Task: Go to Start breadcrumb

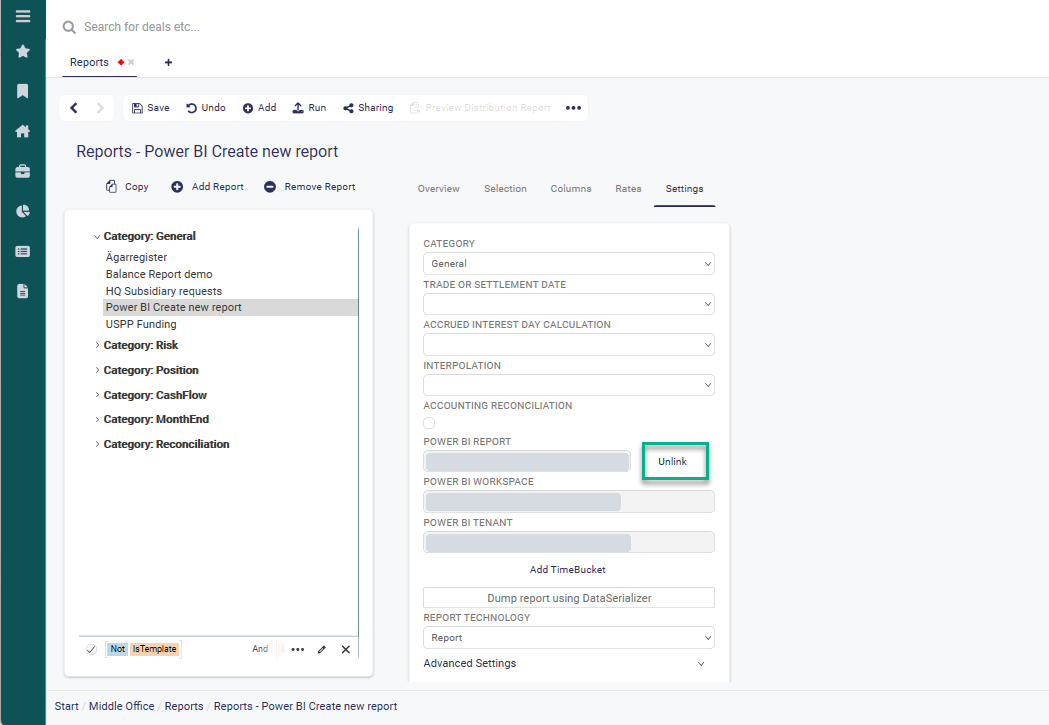Action: tap(66, 706)
